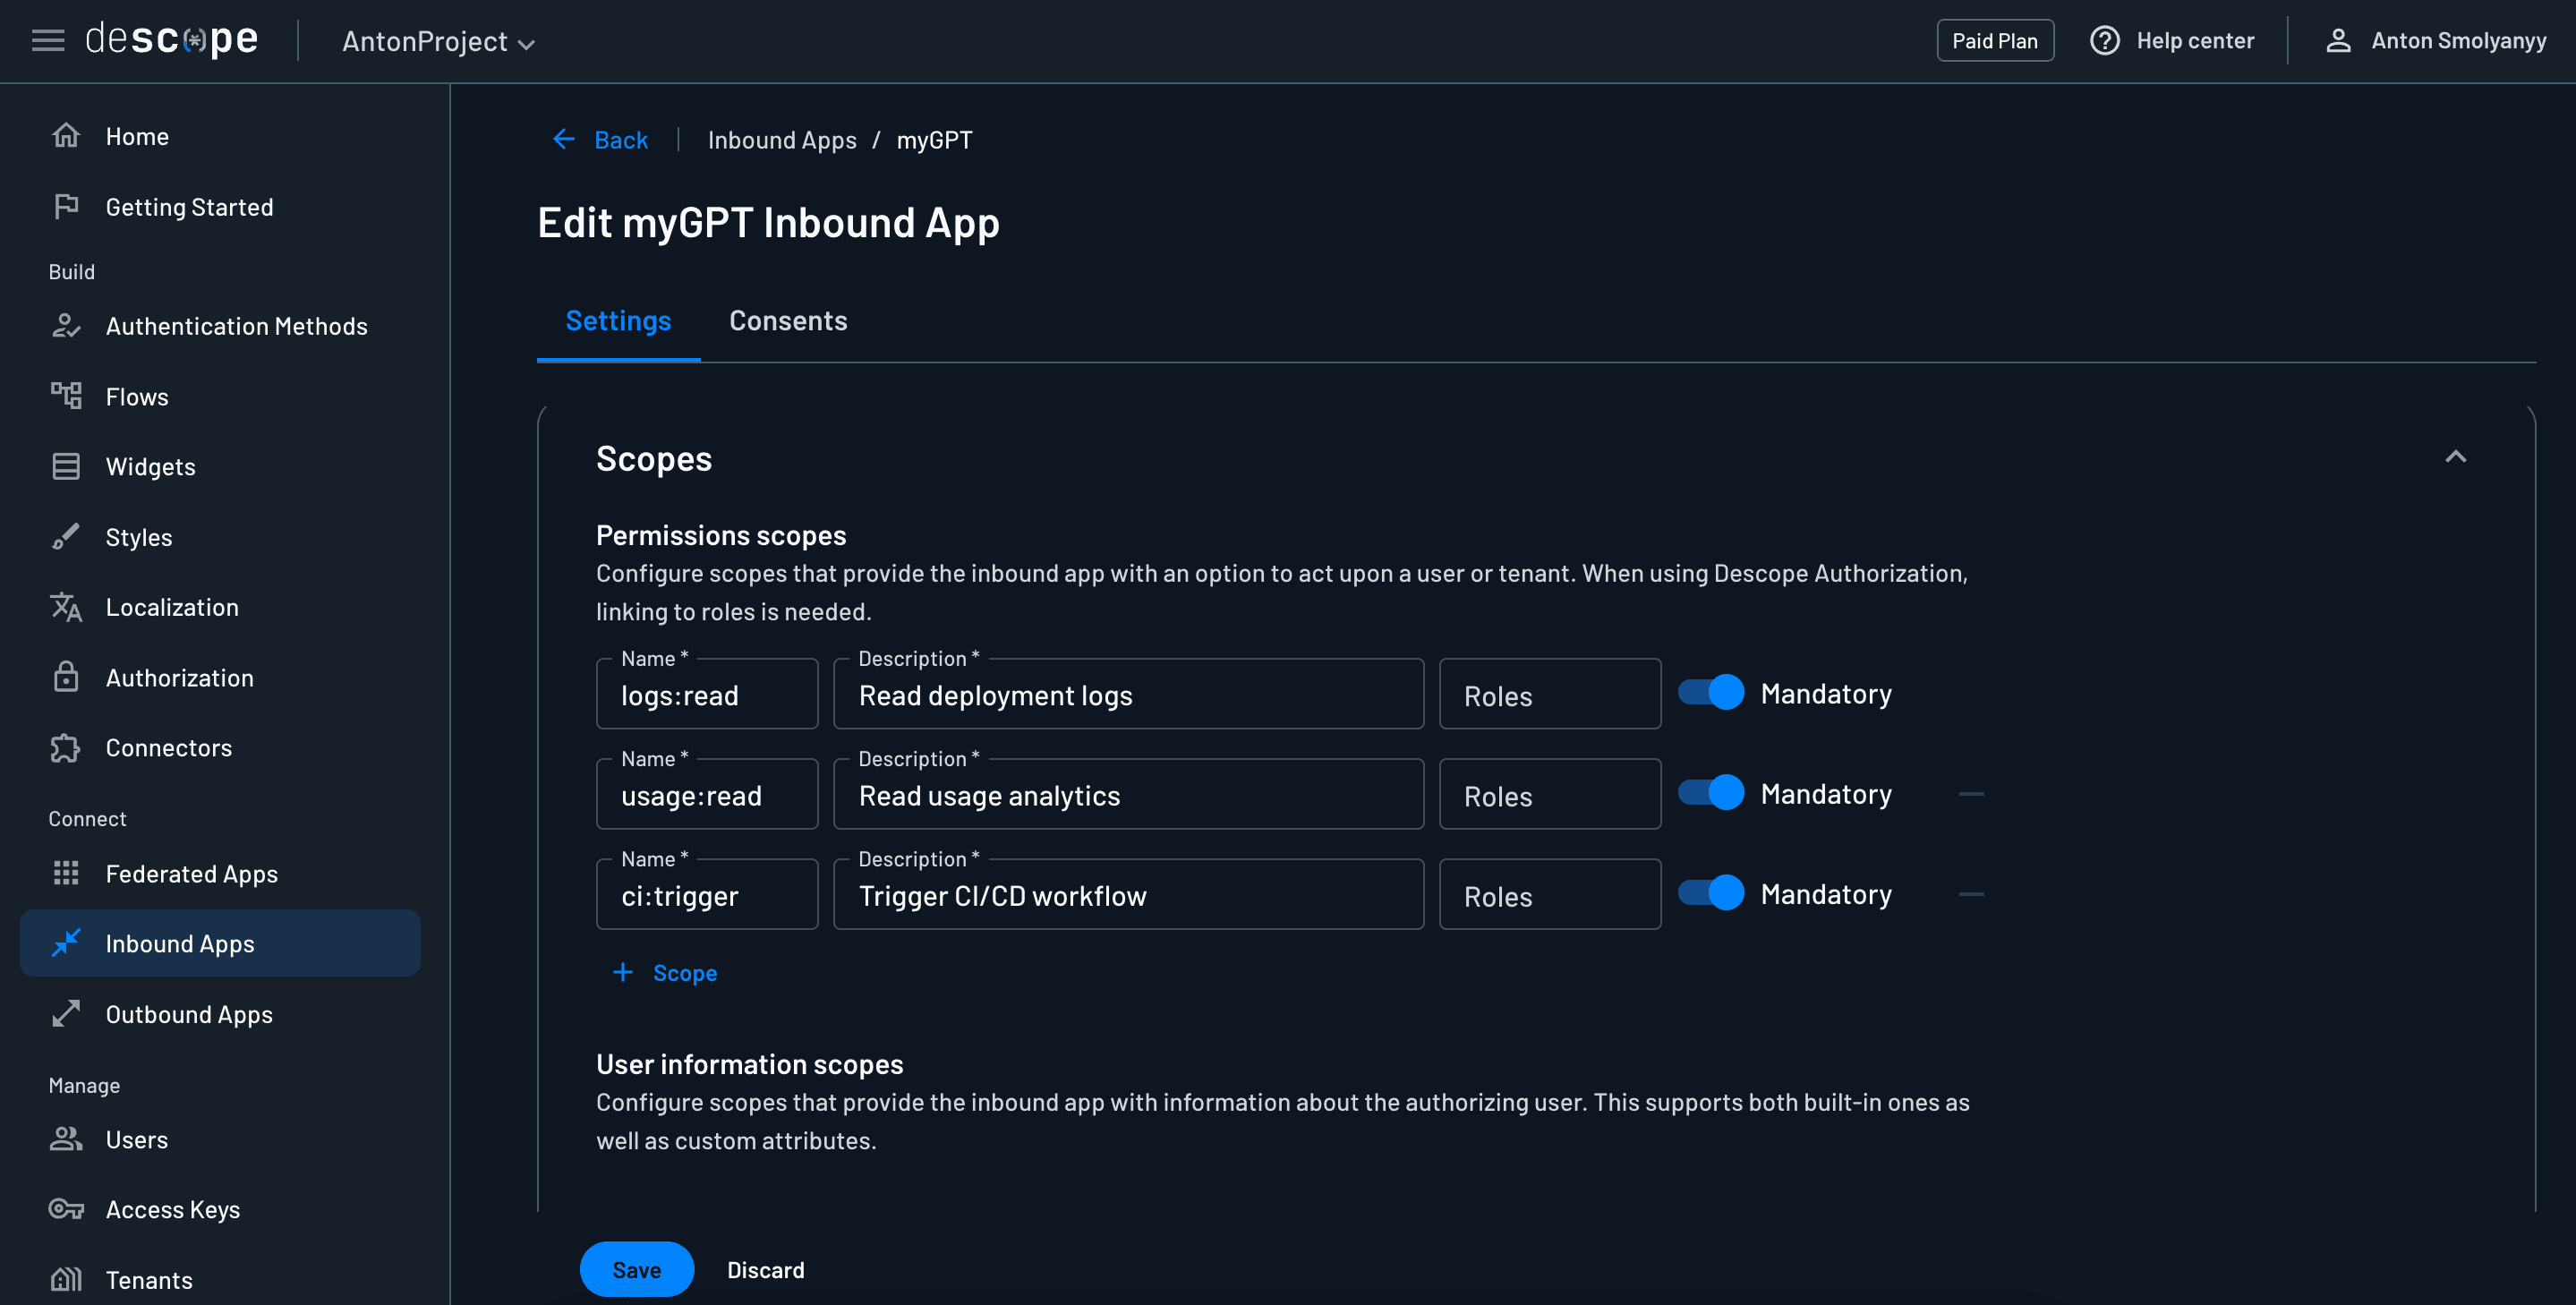
Task: Open the AntonProject project selector
Action: coord(438,41)
